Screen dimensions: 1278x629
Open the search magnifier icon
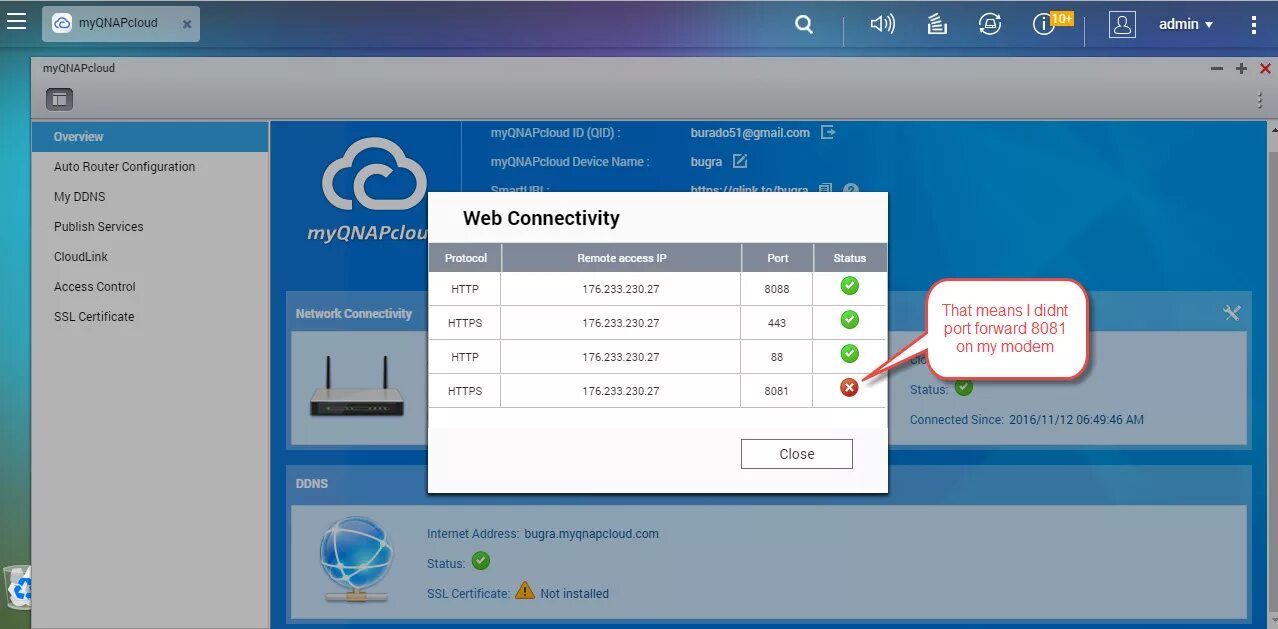click(804, 25)
